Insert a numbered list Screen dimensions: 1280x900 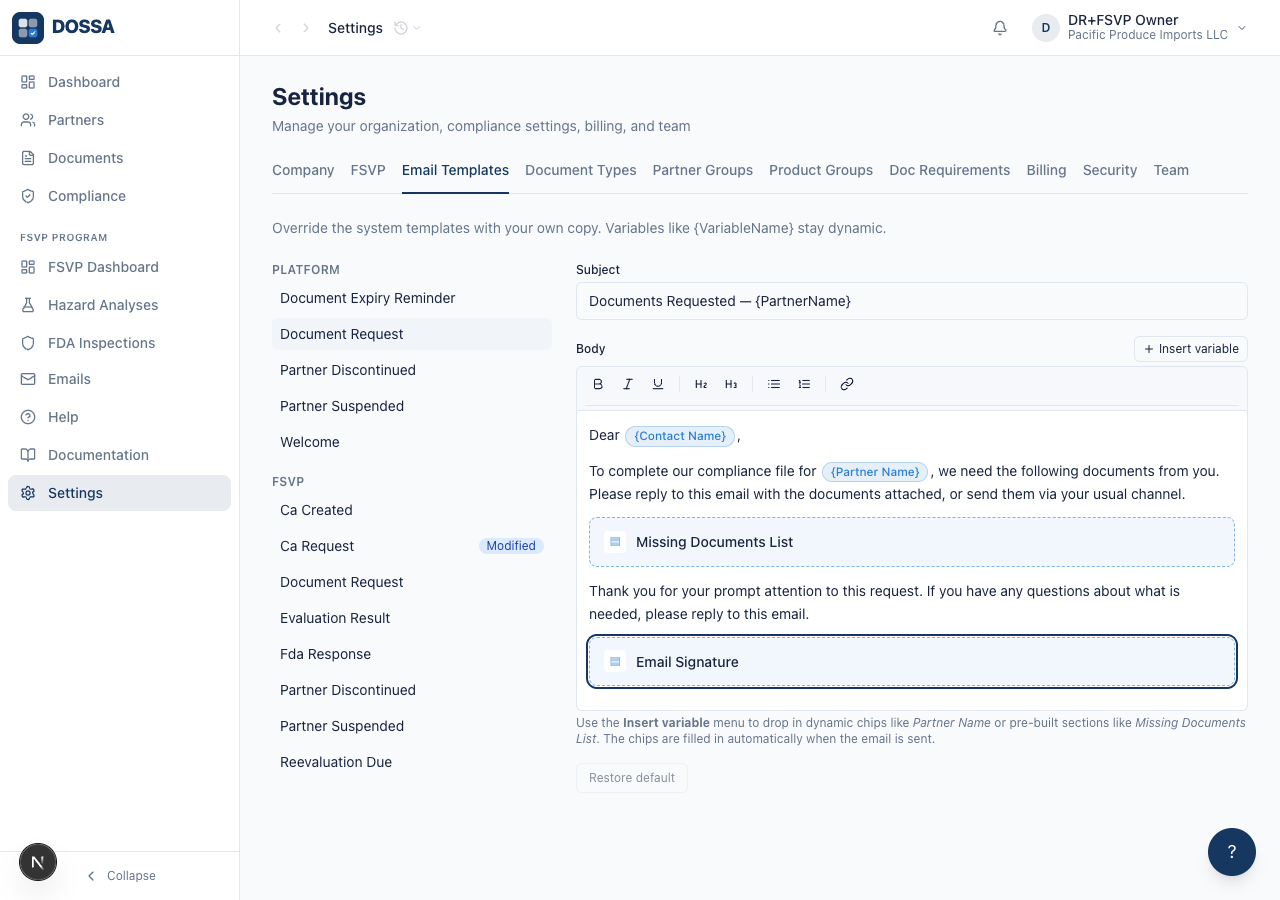tap(804, 384)
